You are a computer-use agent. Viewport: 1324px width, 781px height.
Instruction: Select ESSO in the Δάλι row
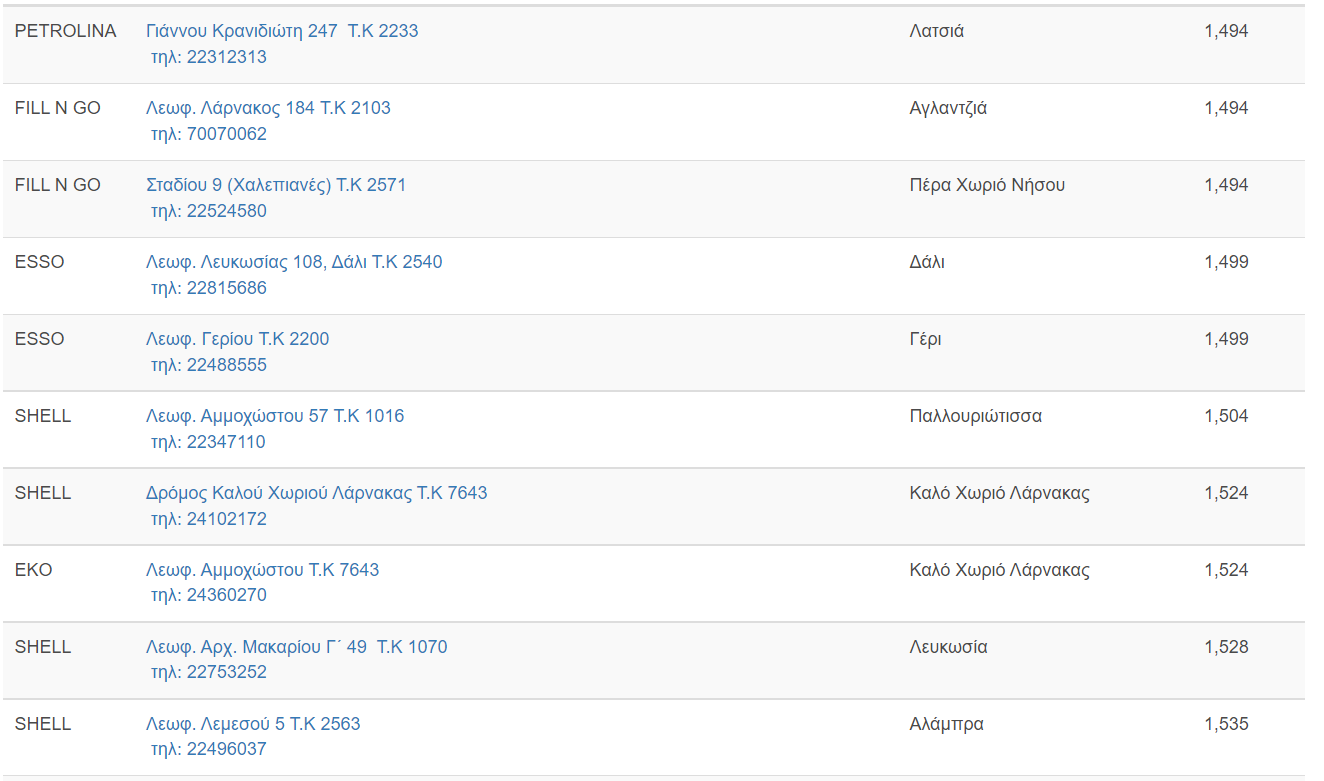pyautogui.click(x=40, y=262)
